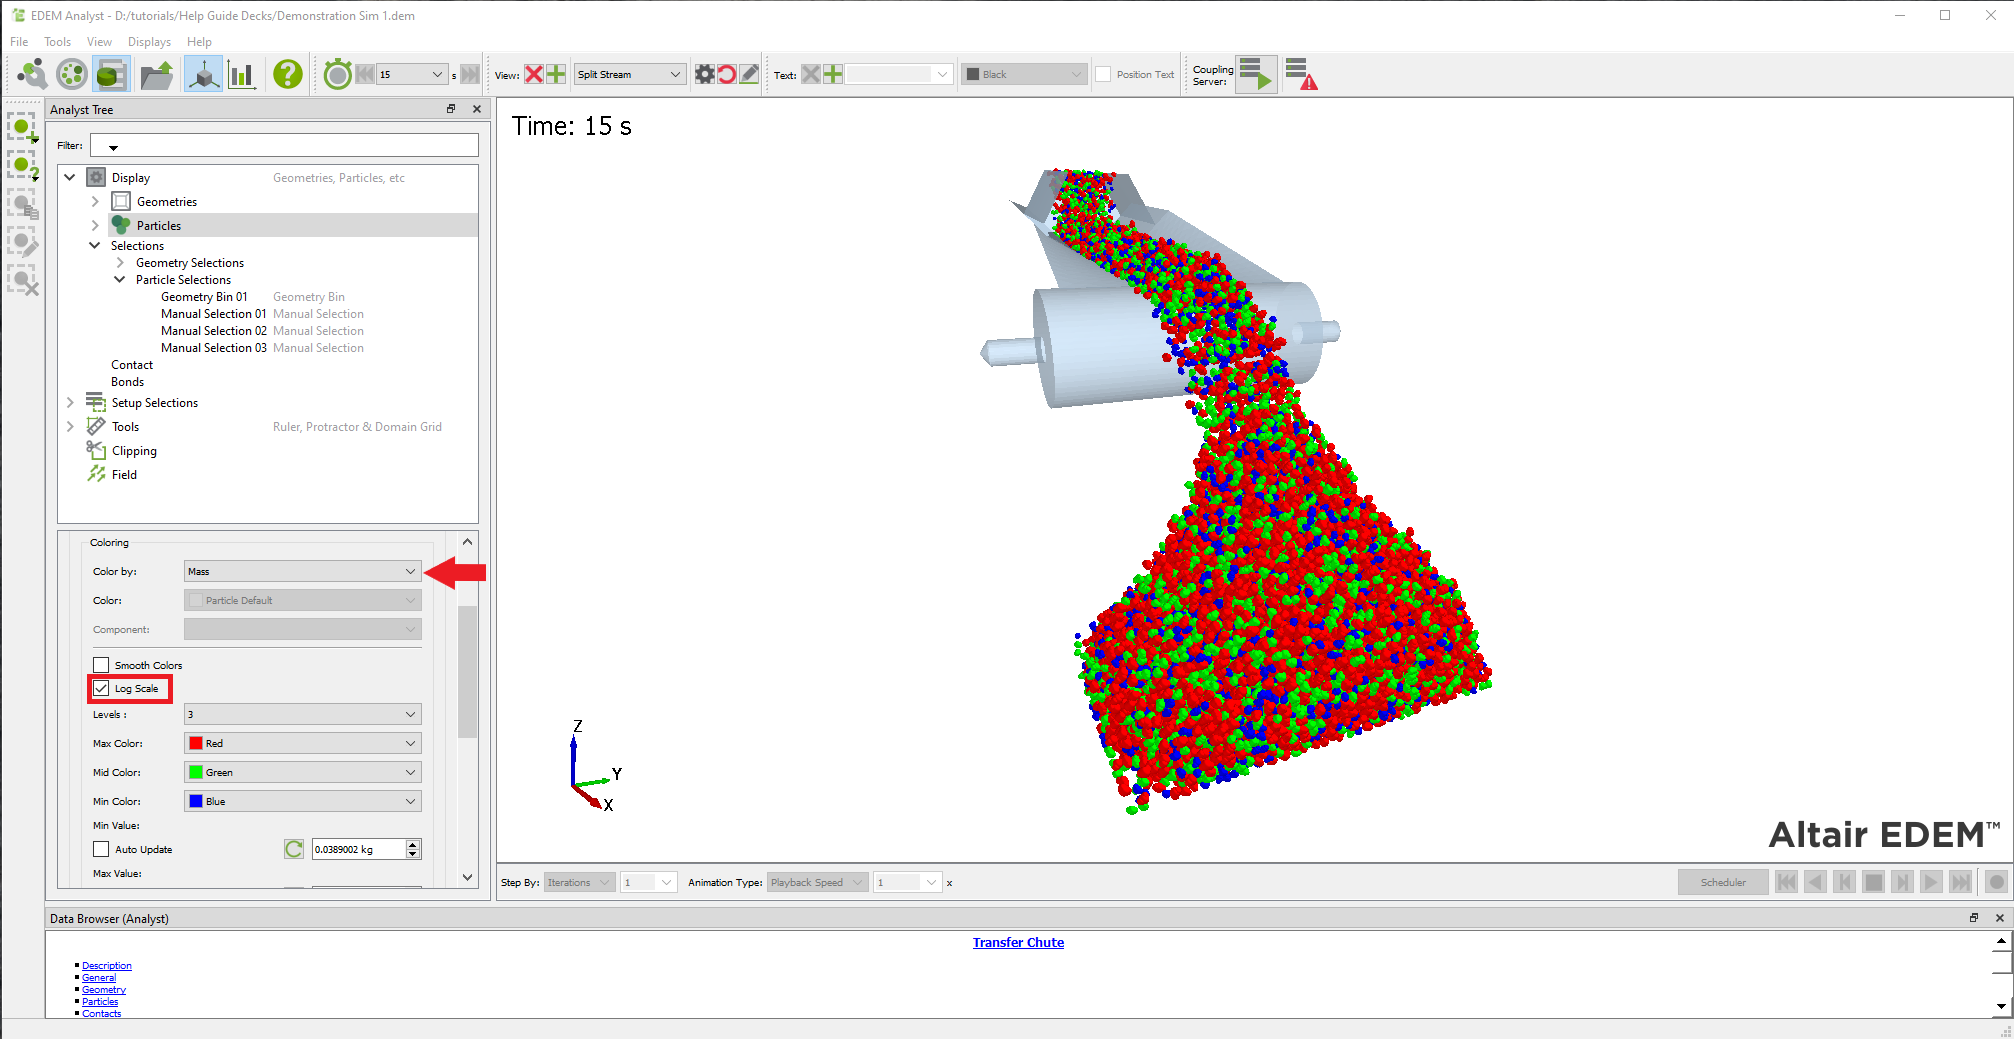Open the Tools menu
This screenshot has height=1039, width=2014.
57,42
